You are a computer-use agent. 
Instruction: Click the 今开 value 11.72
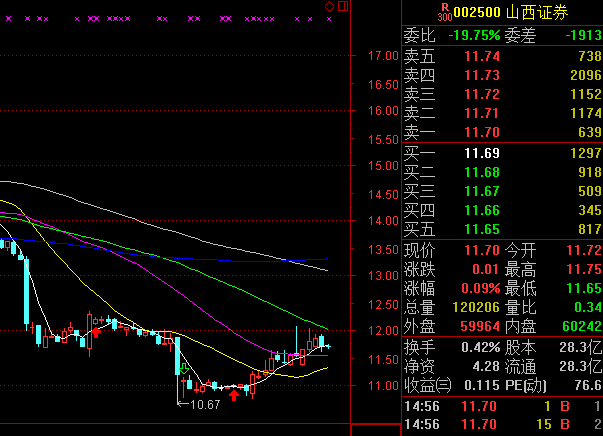pos(584,251)
